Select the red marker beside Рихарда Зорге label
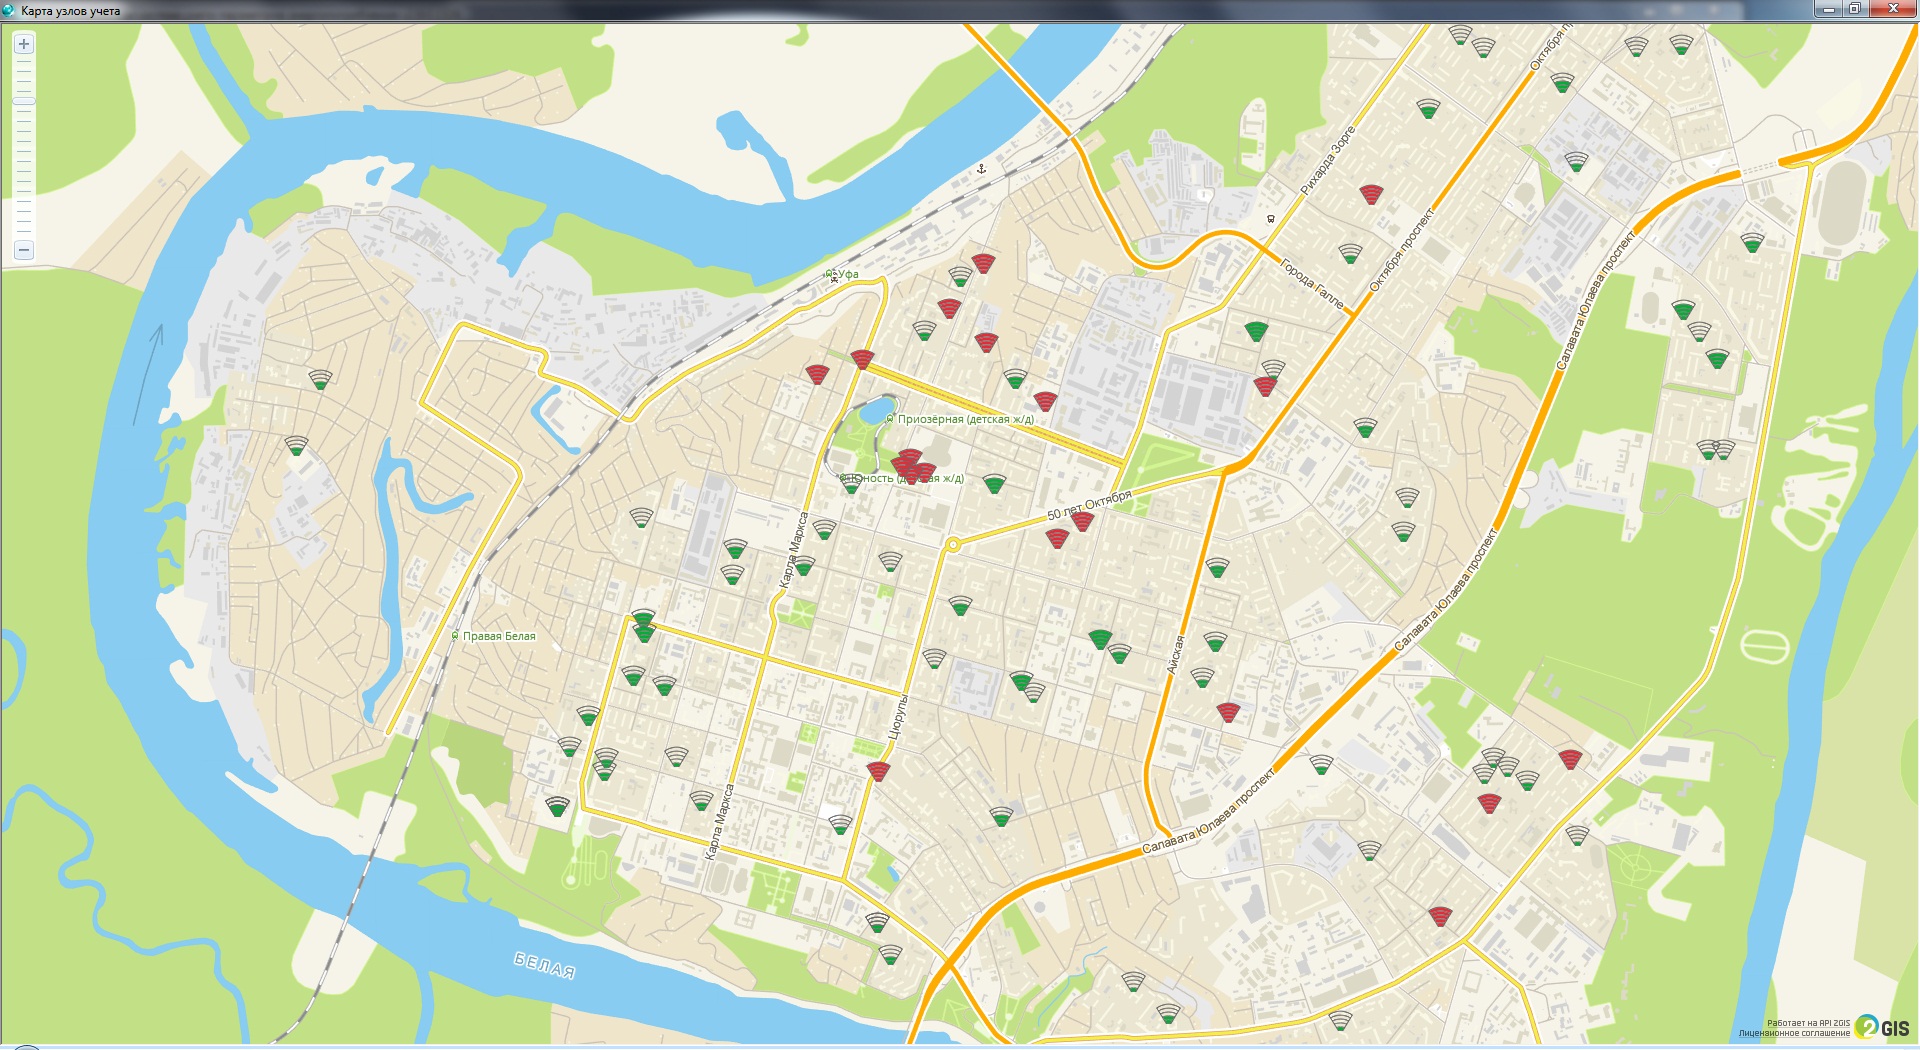1920x1050 pixels. (x=1371, y=195)
